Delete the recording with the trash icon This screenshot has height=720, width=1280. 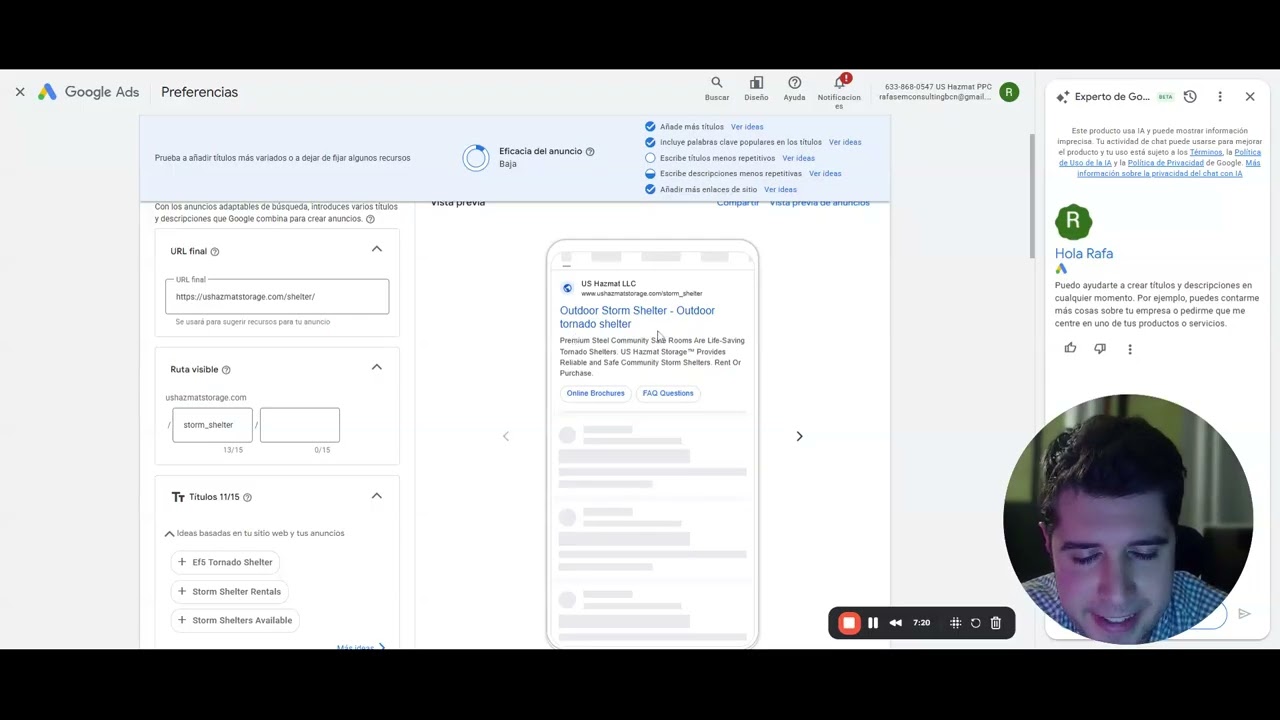(996, 623)
